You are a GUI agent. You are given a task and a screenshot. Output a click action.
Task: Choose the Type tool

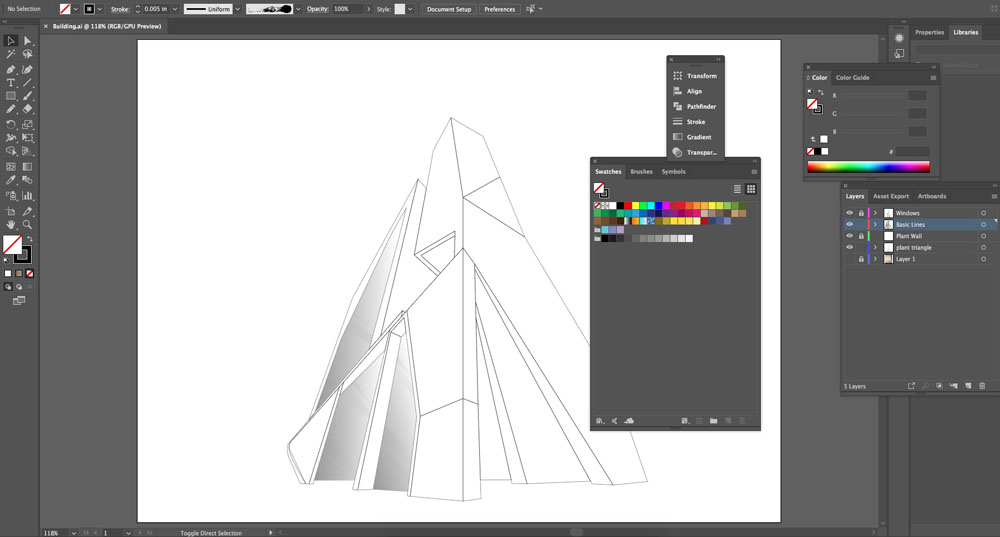[11, 83]
